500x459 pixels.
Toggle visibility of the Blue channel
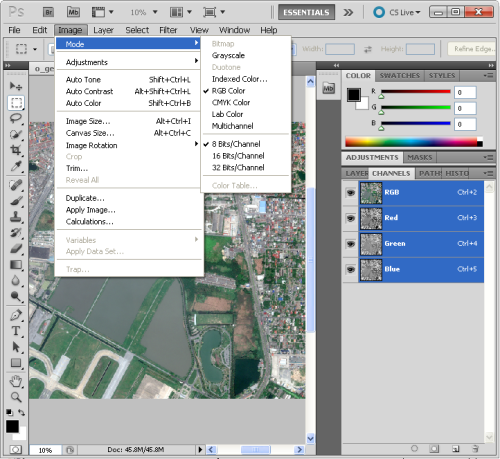350,269
